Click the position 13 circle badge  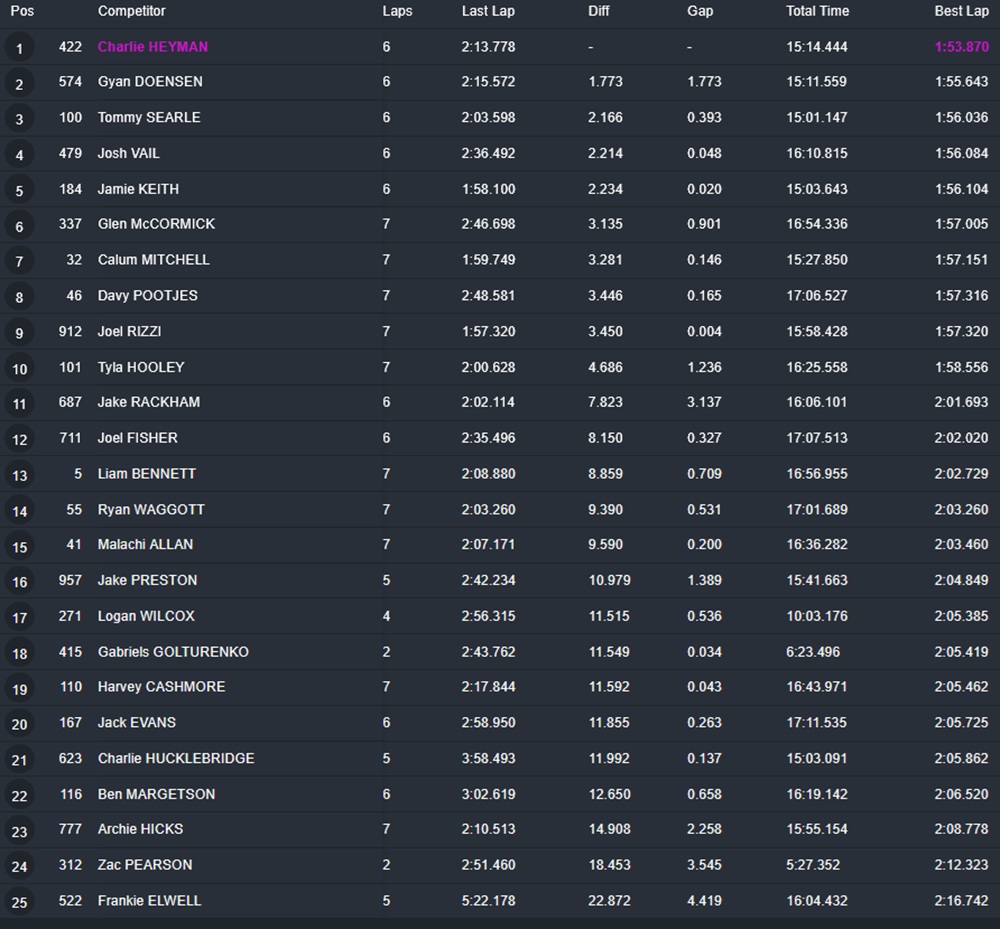point(19,475)
